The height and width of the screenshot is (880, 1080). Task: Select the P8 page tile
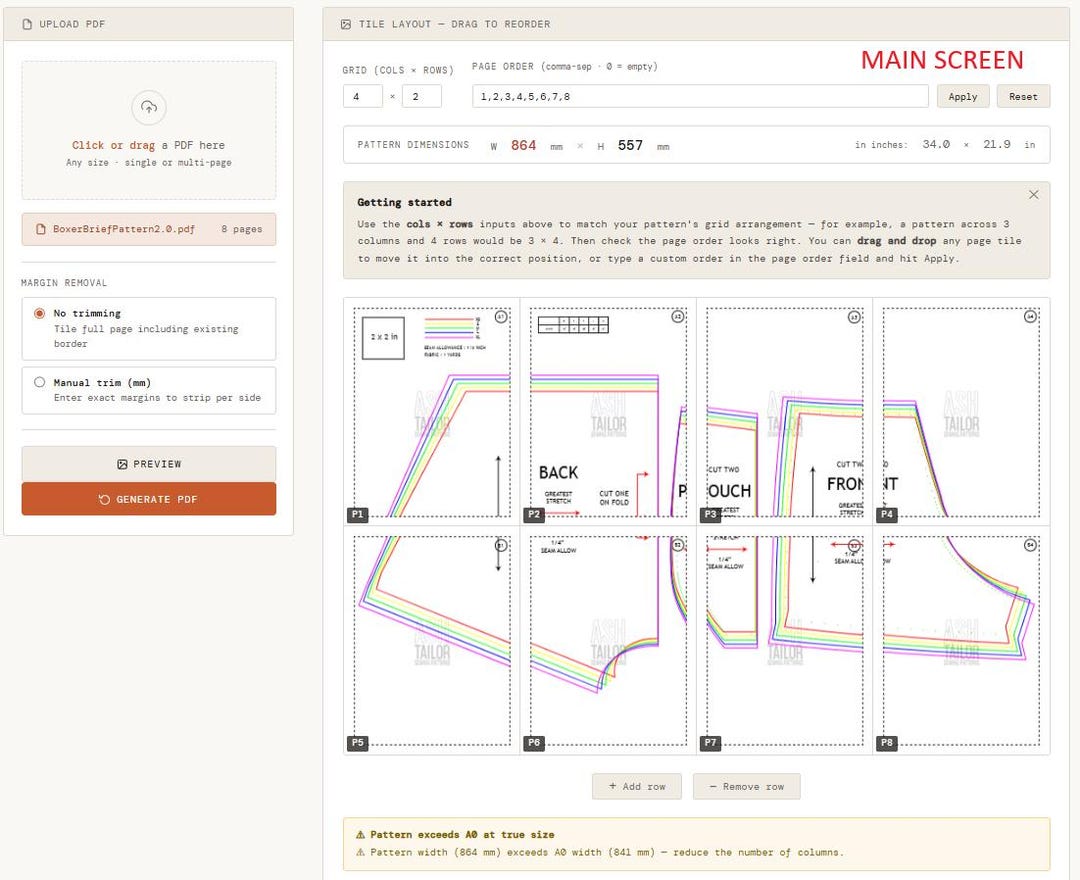(x=961, y=640)
